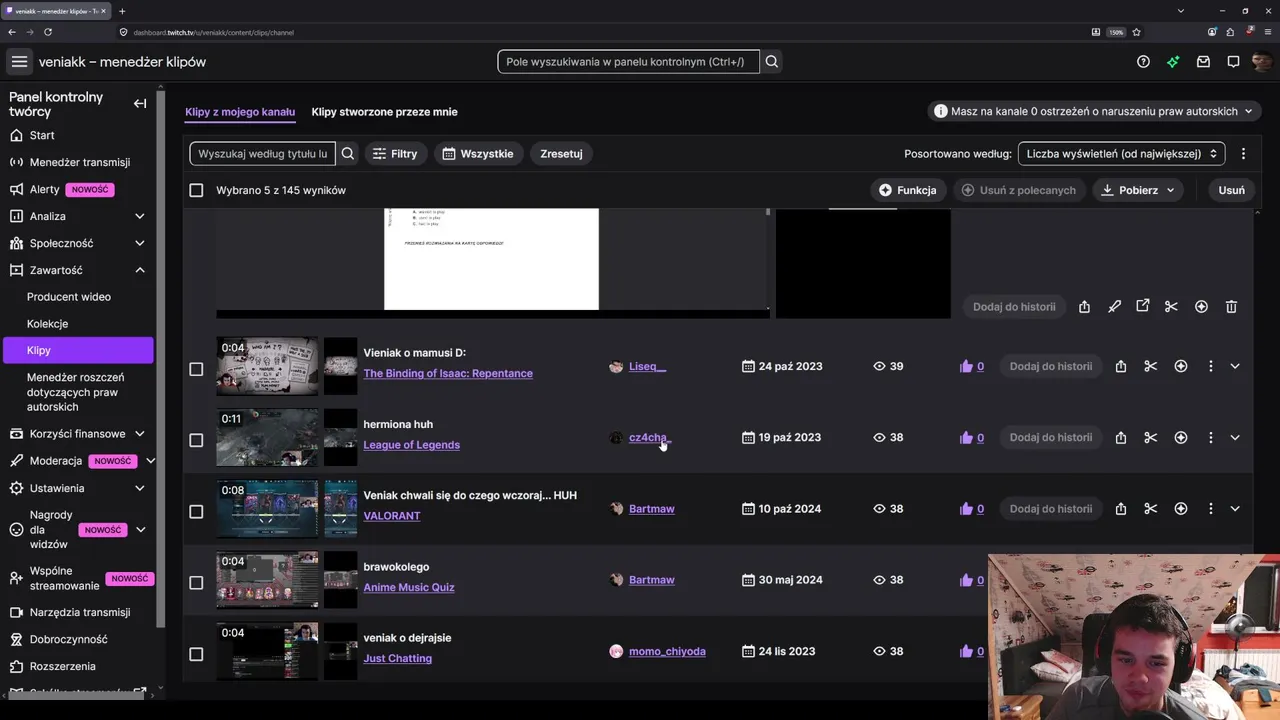This screenshot has width=1280, height=720.
Task: Open the whispers chat bubble icon
Action: [x=1233, y=62]
